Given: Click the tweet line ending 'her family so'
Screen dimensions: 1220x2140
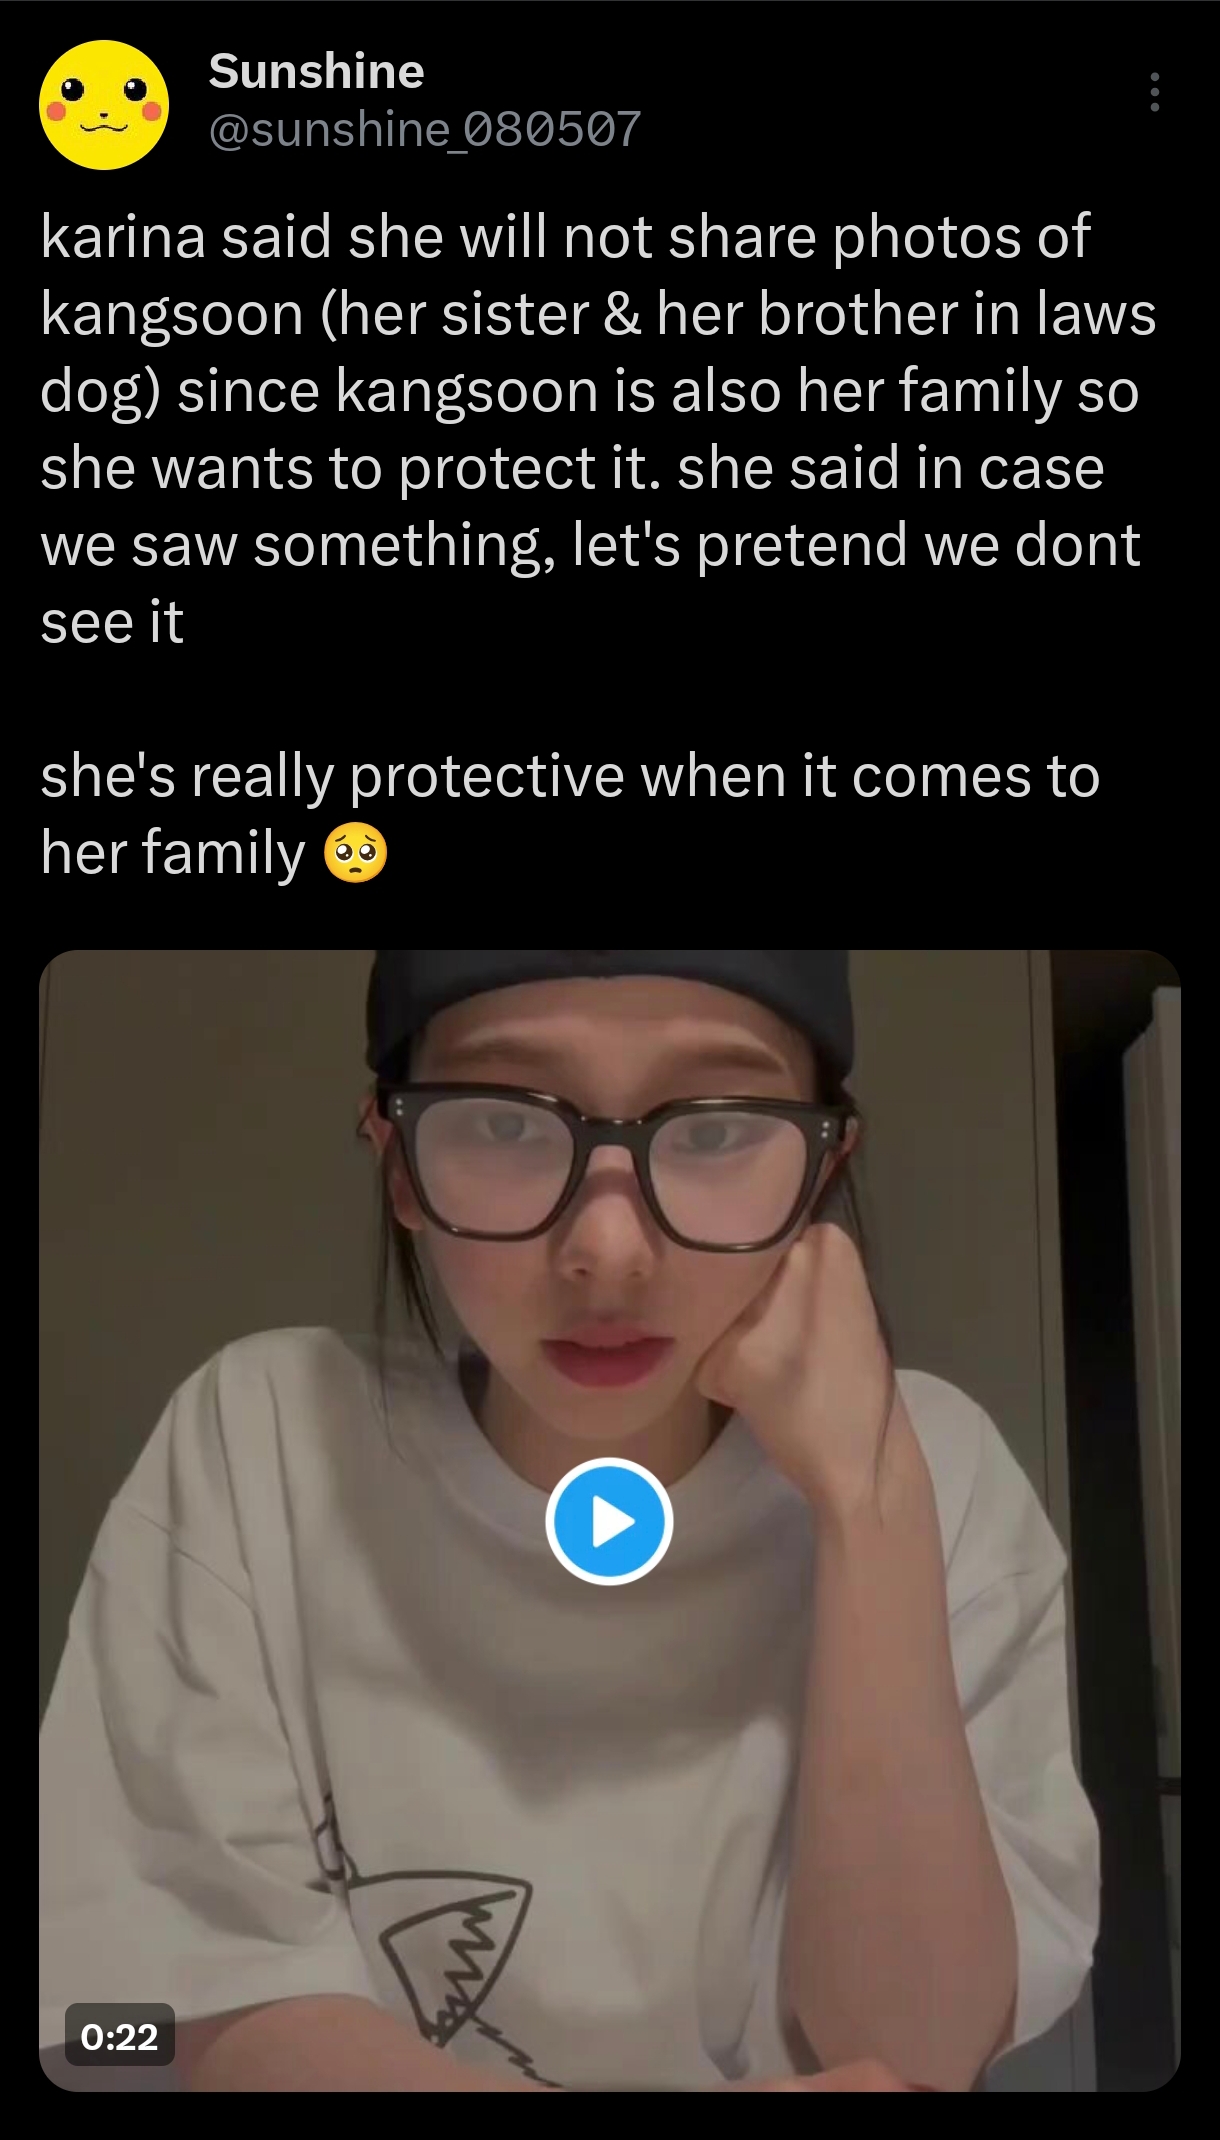Looking at the screenshot, I should 590,391.
